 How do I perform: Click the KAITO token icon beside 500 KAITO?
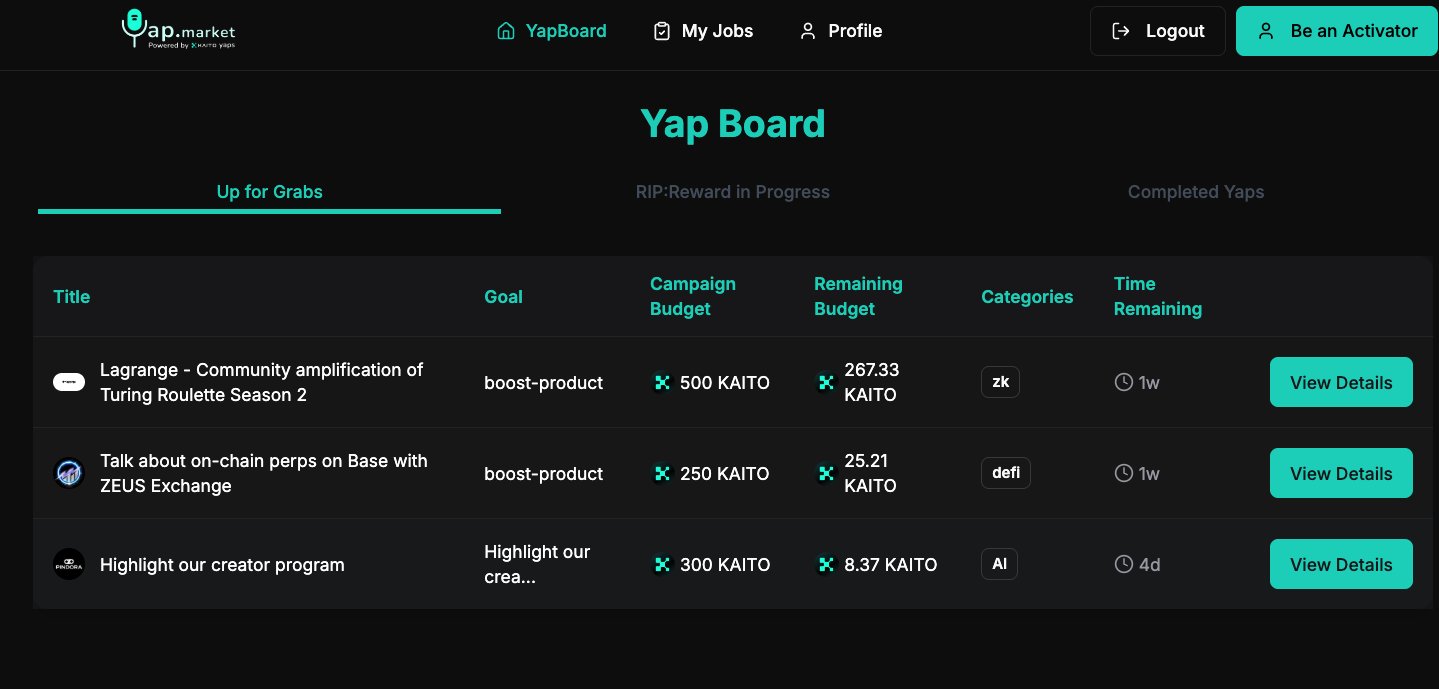click(662, 382)
